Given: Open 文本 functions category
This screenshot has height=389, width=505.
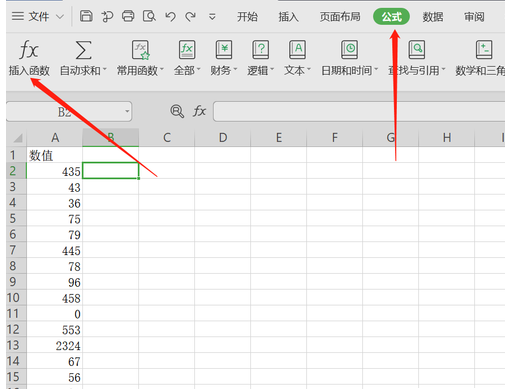Looking at the screenshot, I should pyautogui.click(x=297, y=58).
